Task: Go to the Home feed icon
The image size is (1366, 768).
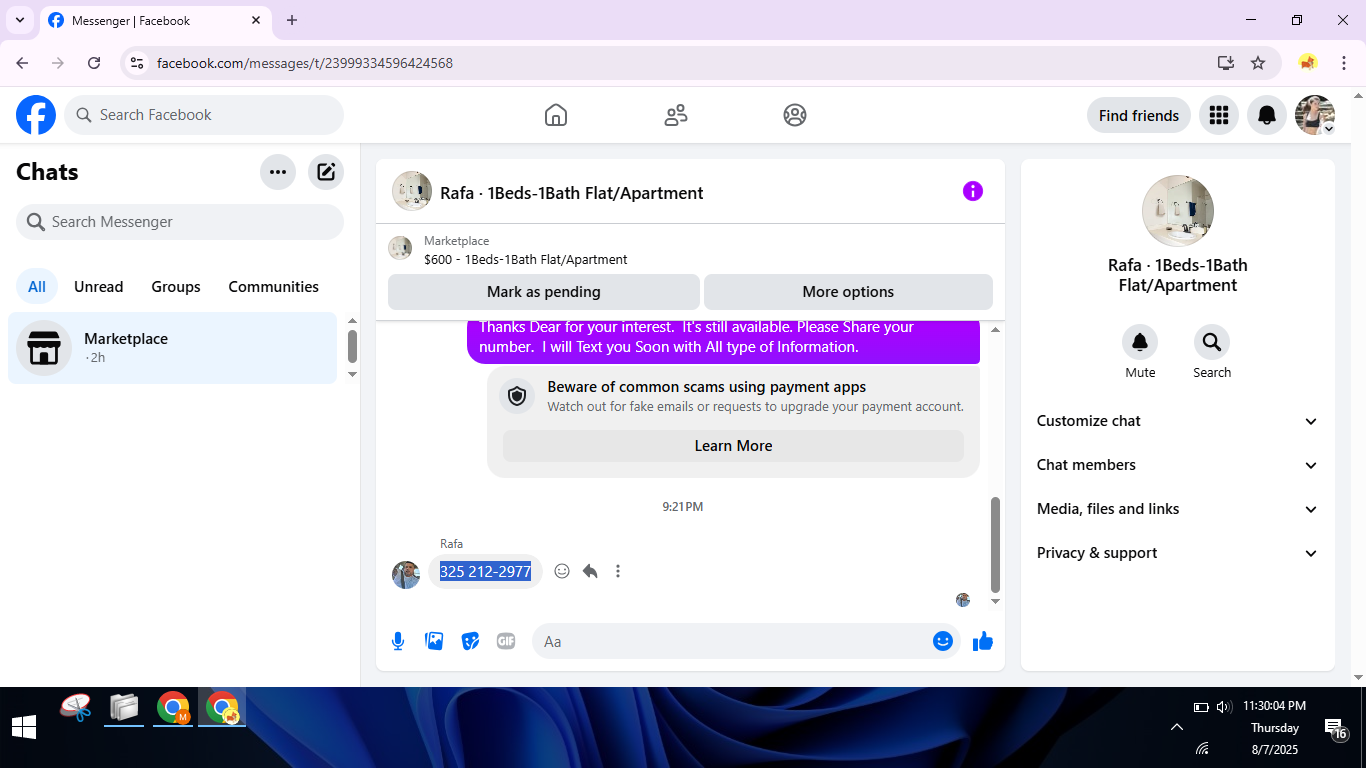Action: [556, 115]
